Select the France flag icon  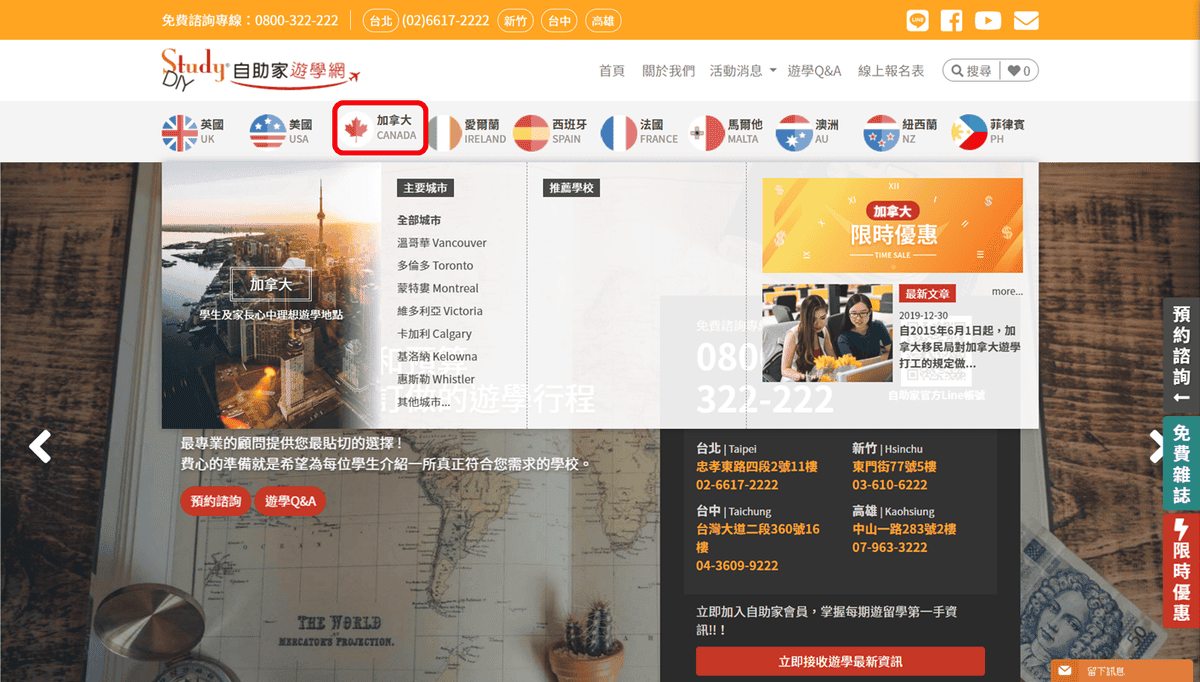(x=618, y=132)
